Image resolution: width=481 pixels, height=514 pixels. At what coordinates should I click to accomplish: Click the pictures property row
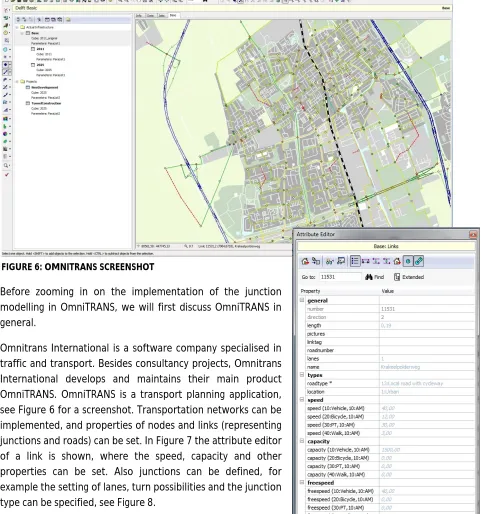(x=390, y=334)
